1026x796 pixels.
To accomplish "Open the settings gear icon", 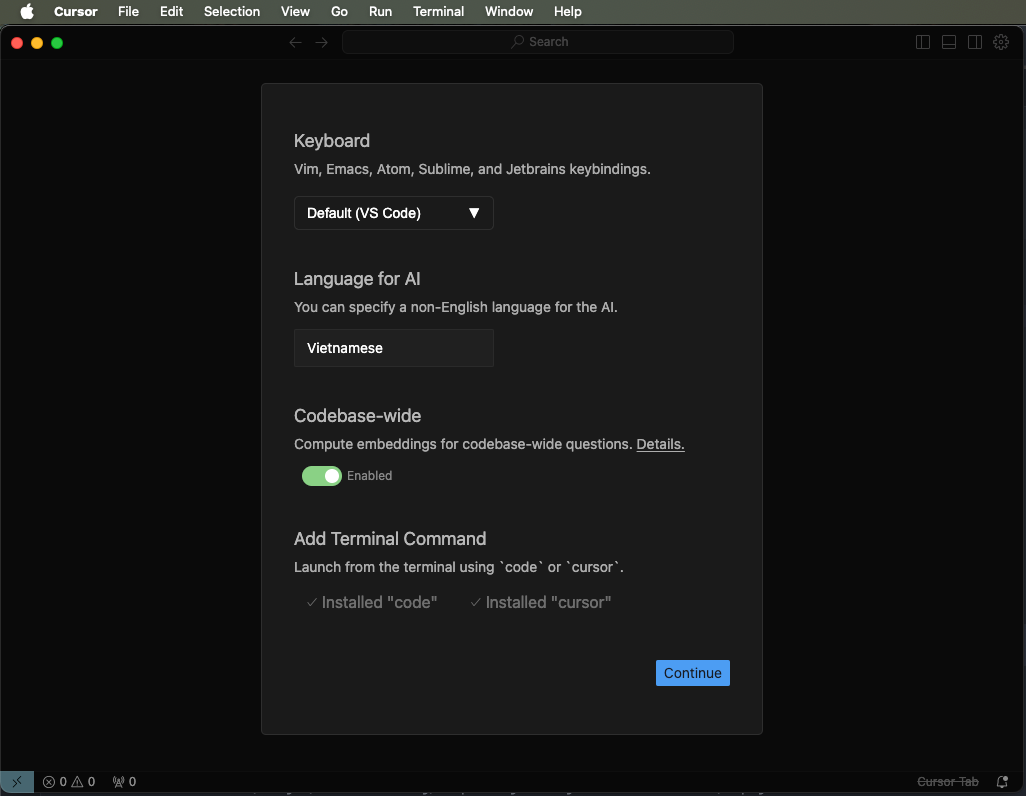I will (x=1001, y=42).
